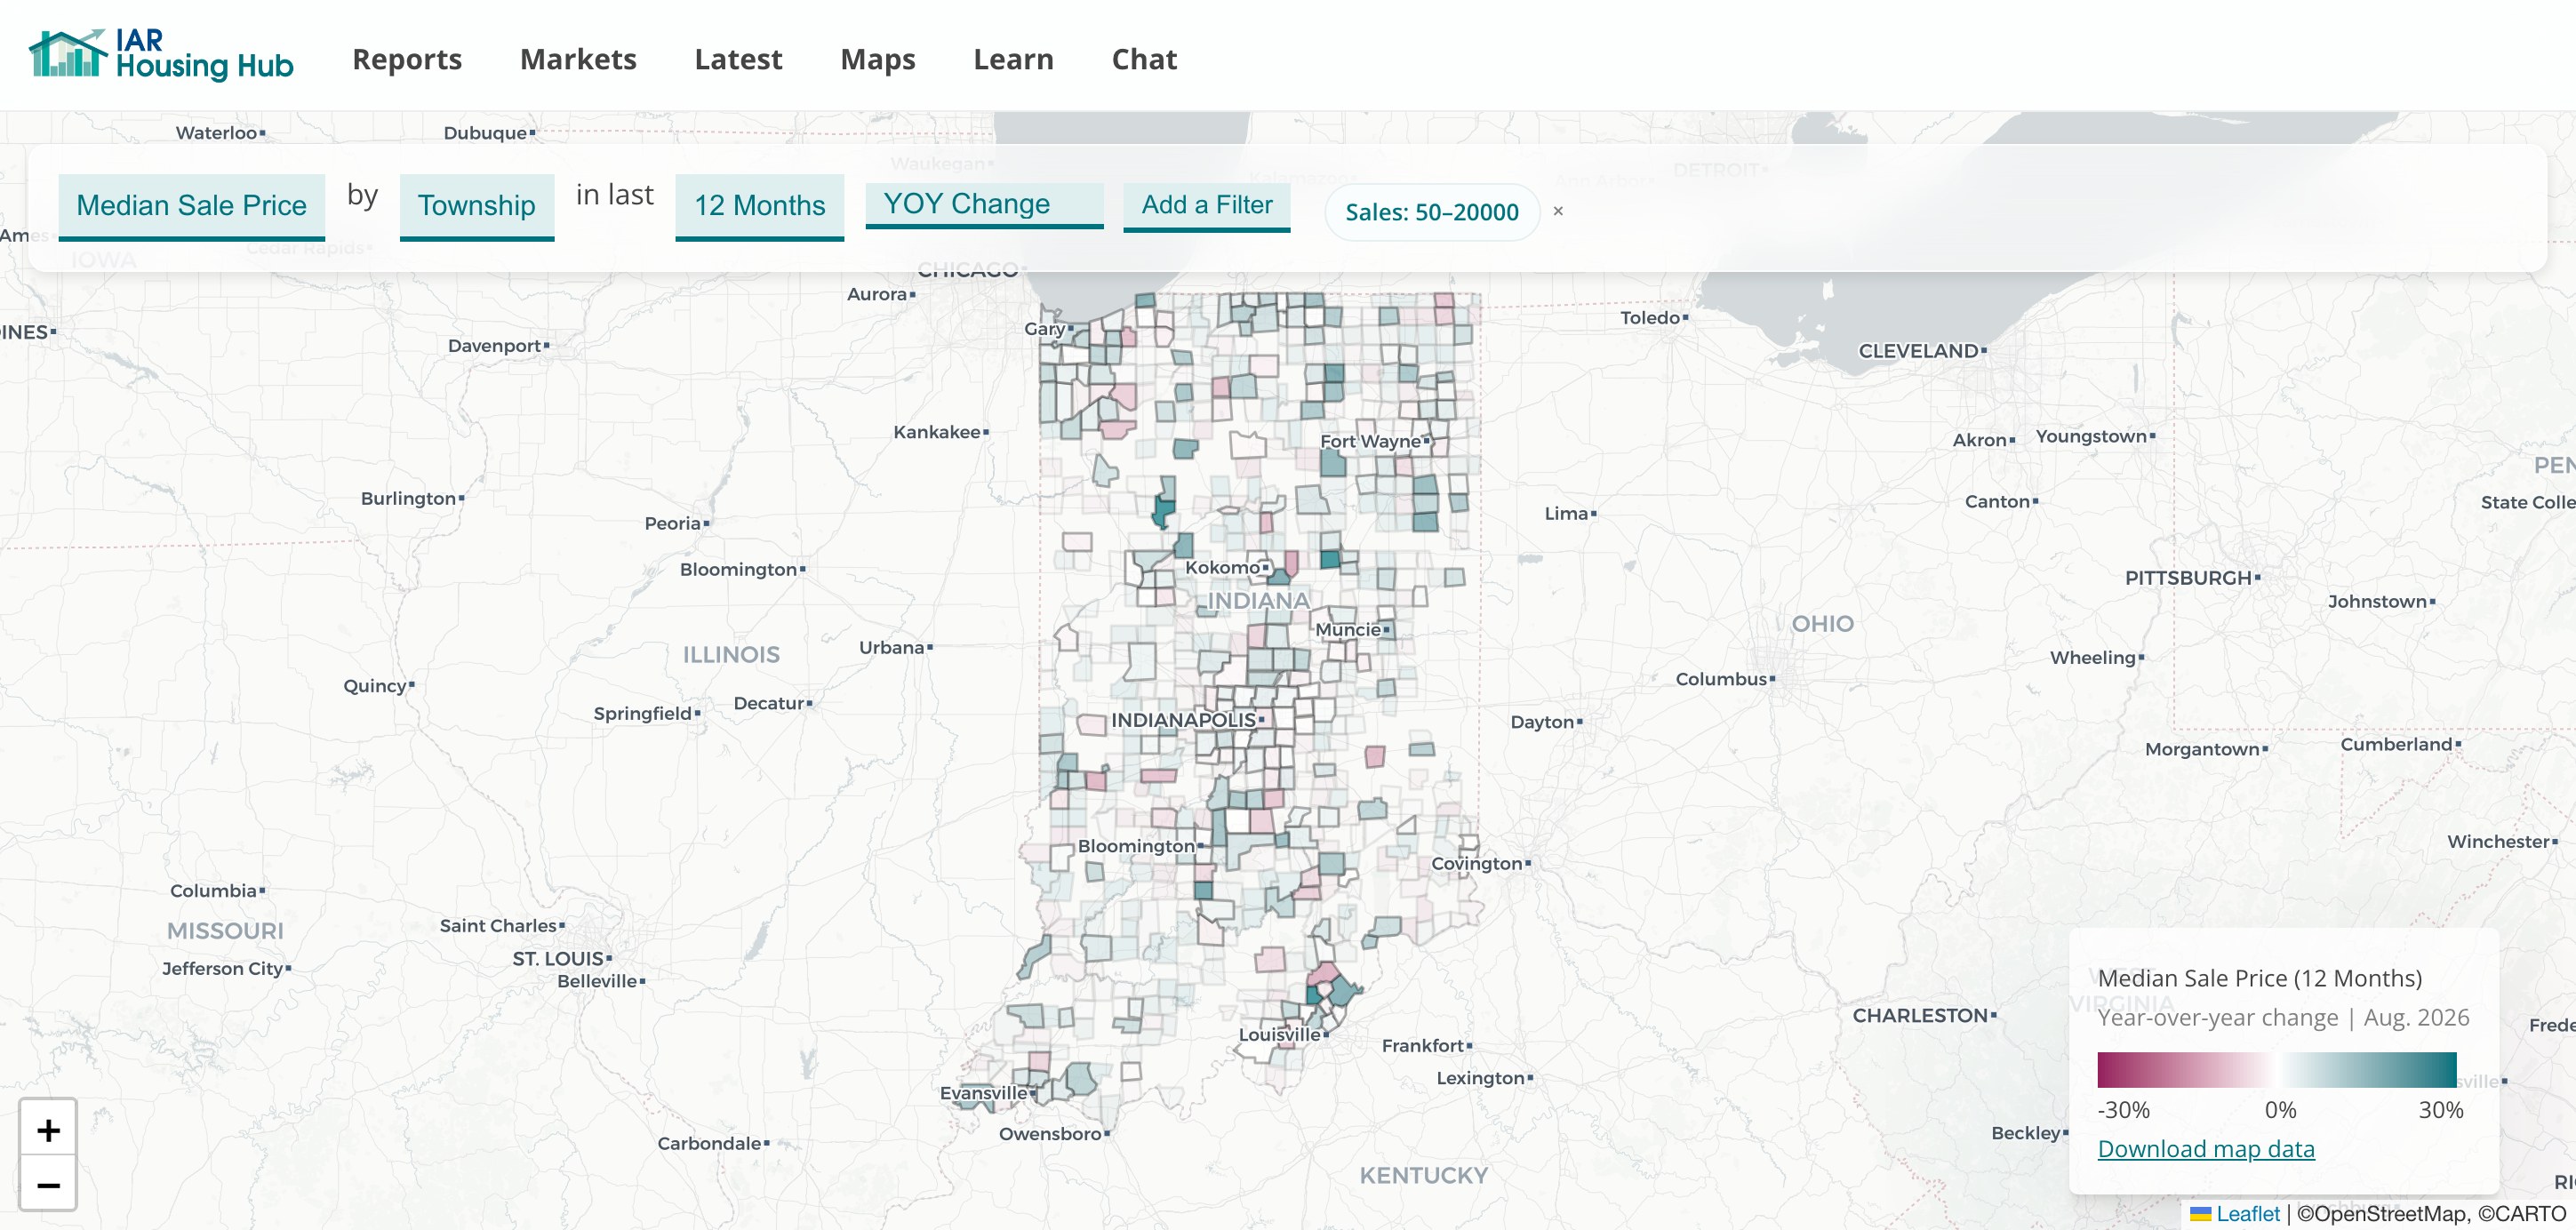
Task: Click the CLEVELAND map label
Action: click(1918, 351)
